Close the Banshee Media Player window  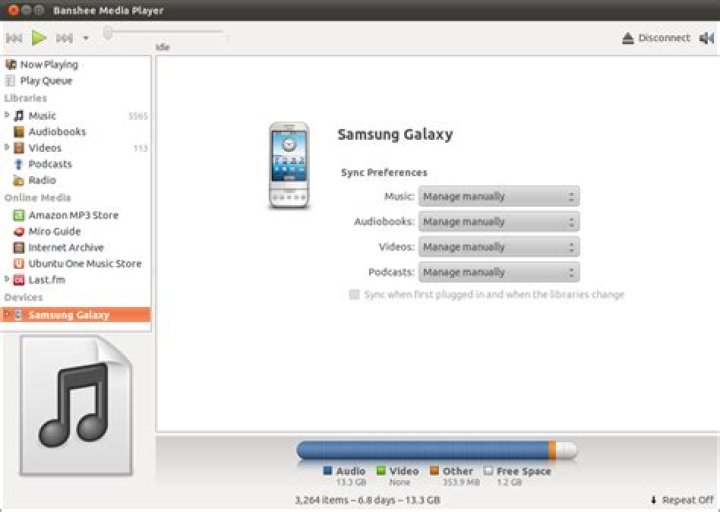coord(13,10)
